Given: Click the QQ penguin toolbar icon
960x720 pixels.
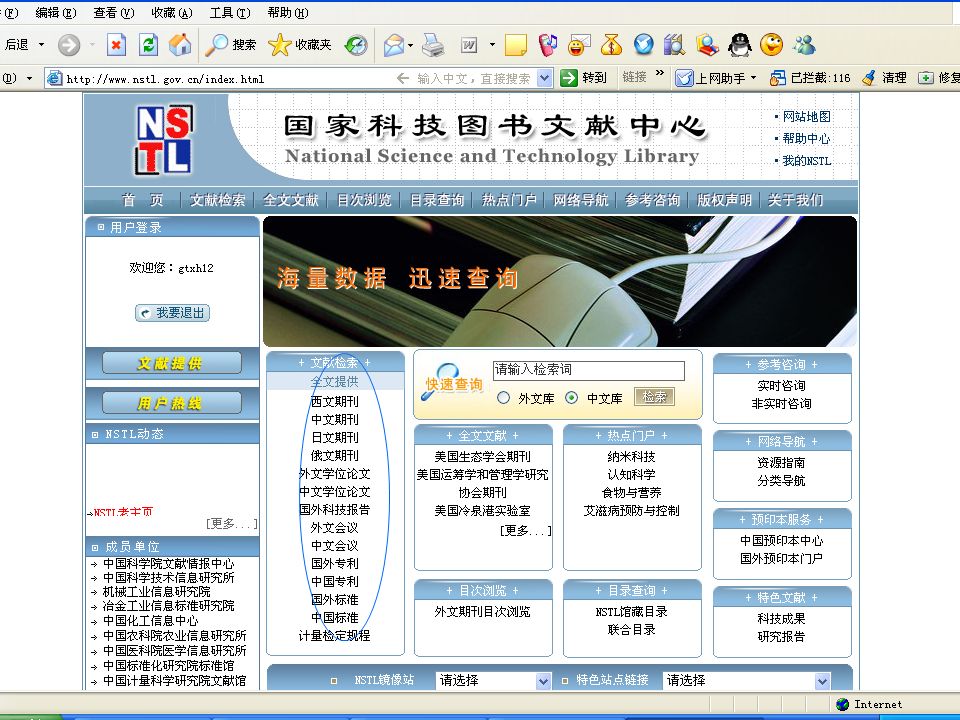Looking at the screenshot, I should tap(740, 45).
